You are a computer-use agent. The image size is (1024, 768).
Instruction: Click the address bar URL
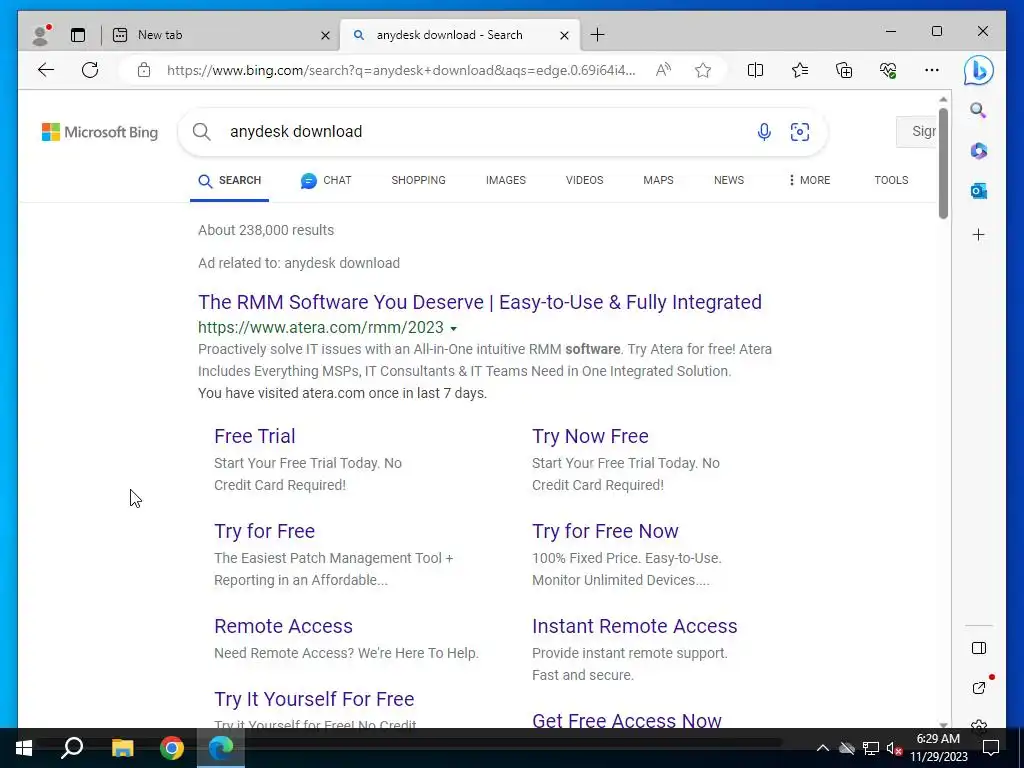click(401, 70)
